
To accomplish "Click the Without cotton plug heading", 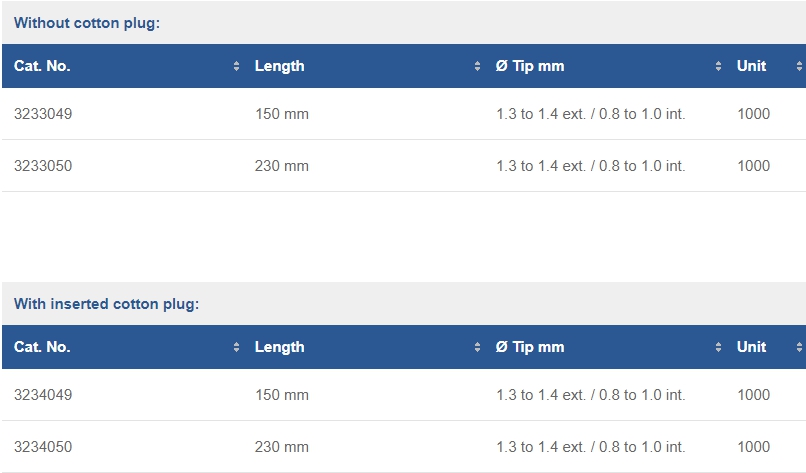I will 87,23.
